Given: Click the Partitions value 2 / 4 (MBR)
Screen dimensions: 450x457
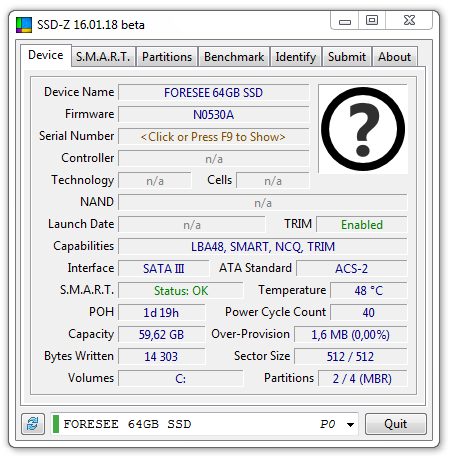Looking at the screenshot, I should [x=363, y=379].
